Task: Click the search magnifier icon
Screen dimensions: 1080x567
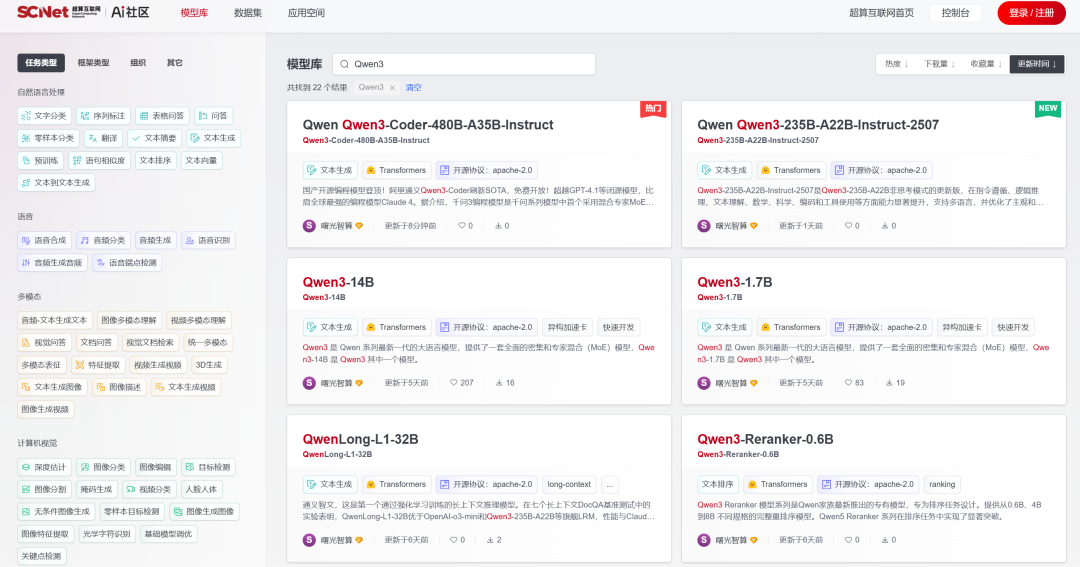Action: click(x=344, y=64)
